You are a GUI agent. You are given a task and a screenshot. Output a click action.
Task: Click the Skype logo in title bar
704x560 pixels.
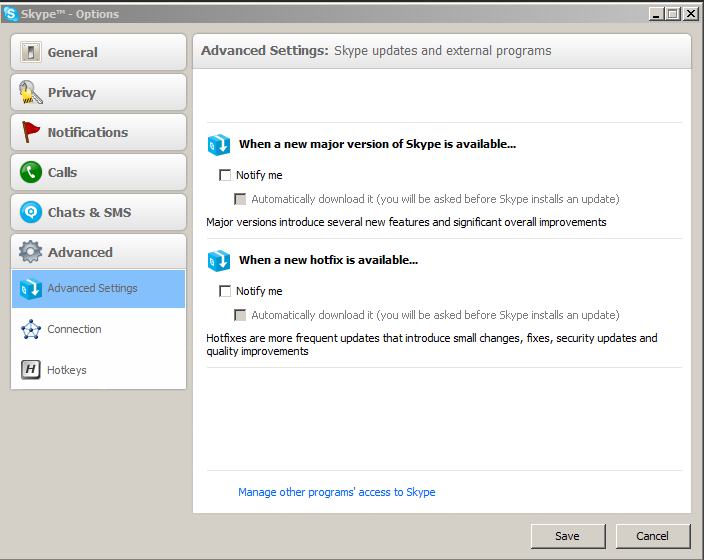coord(10,13)
